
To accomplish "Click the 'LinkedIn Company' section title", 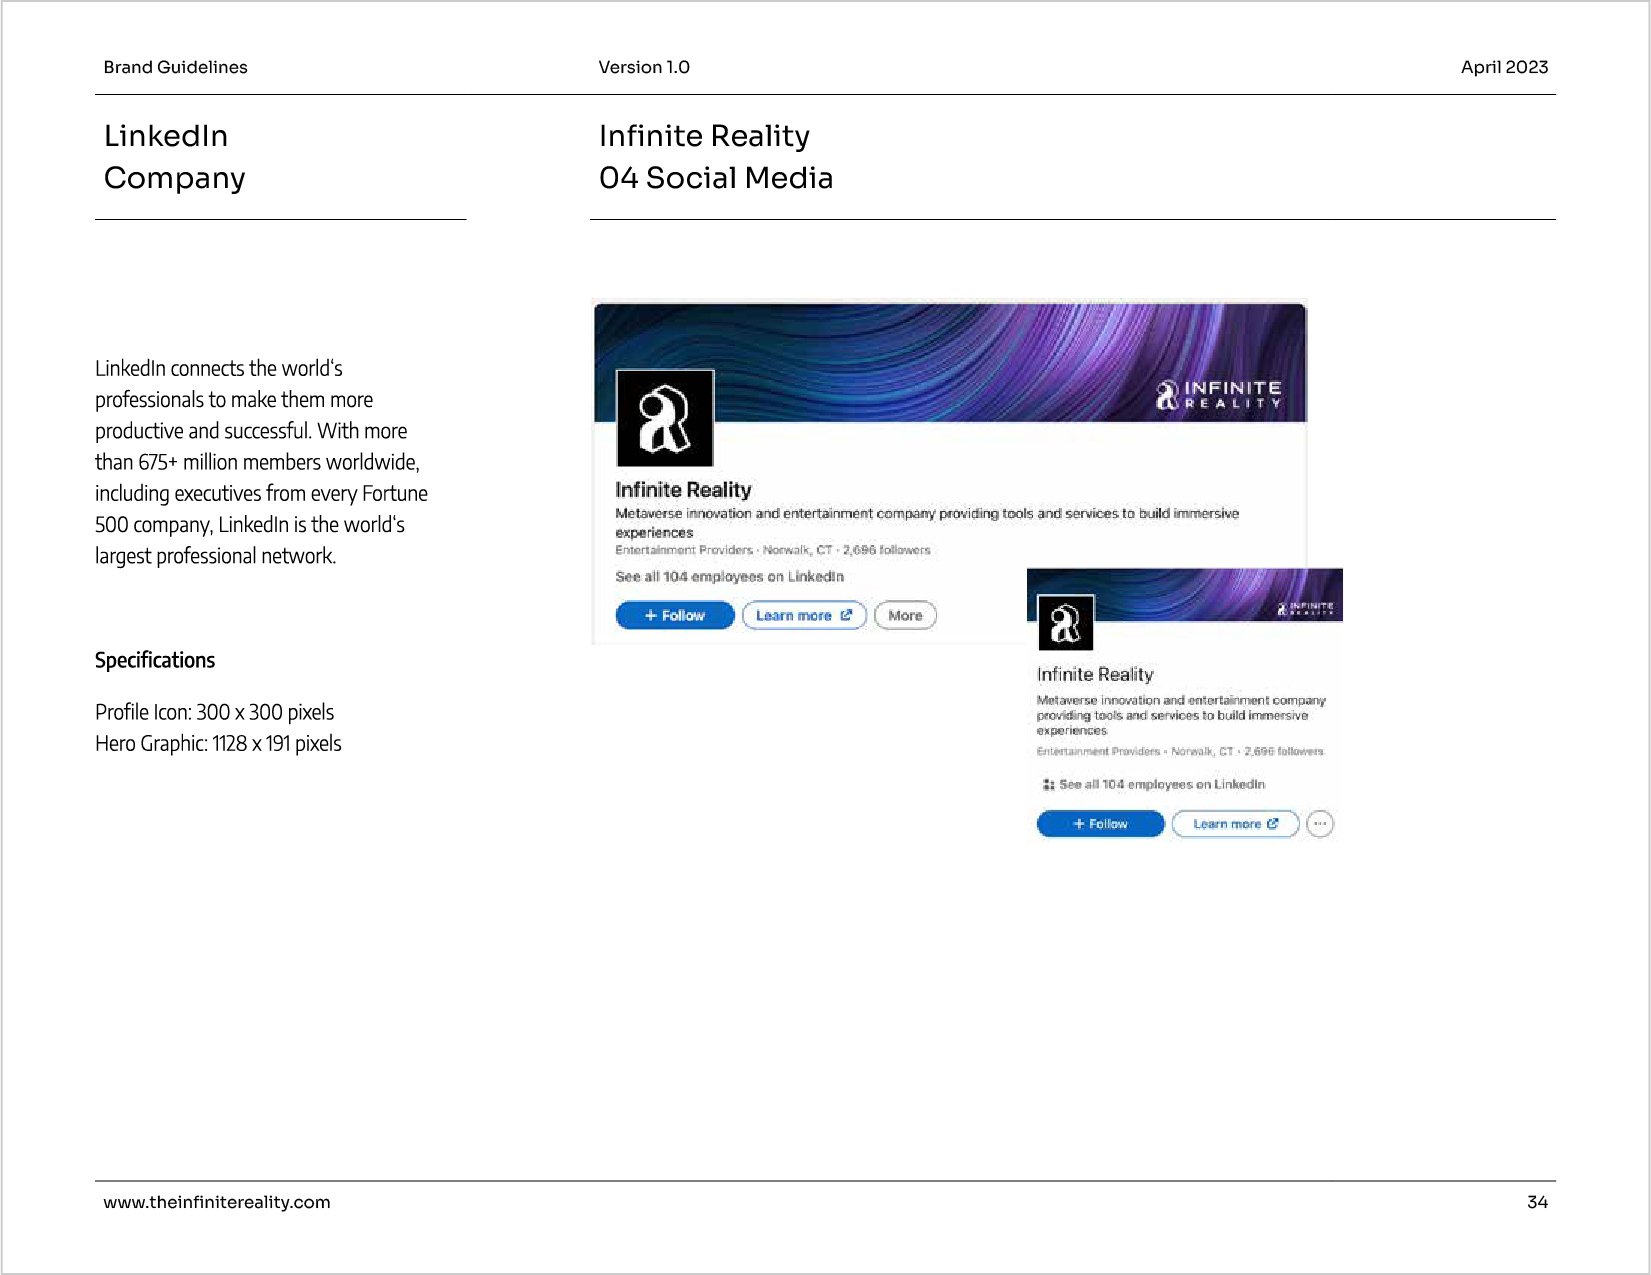I will [175, 156].
